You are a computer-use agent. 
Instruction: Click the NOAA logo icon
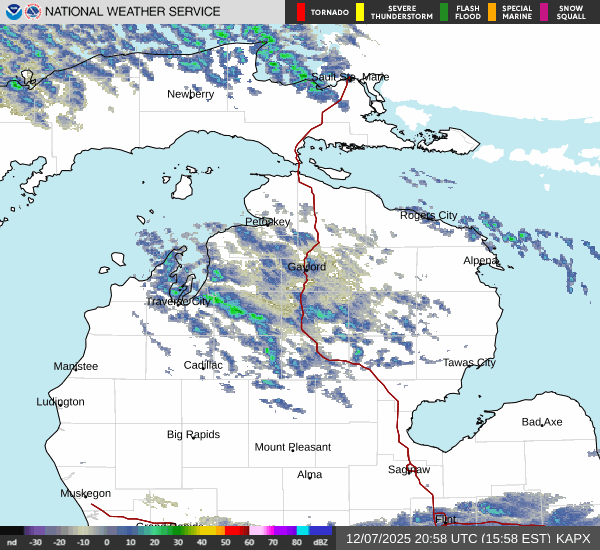pos(12,12)
